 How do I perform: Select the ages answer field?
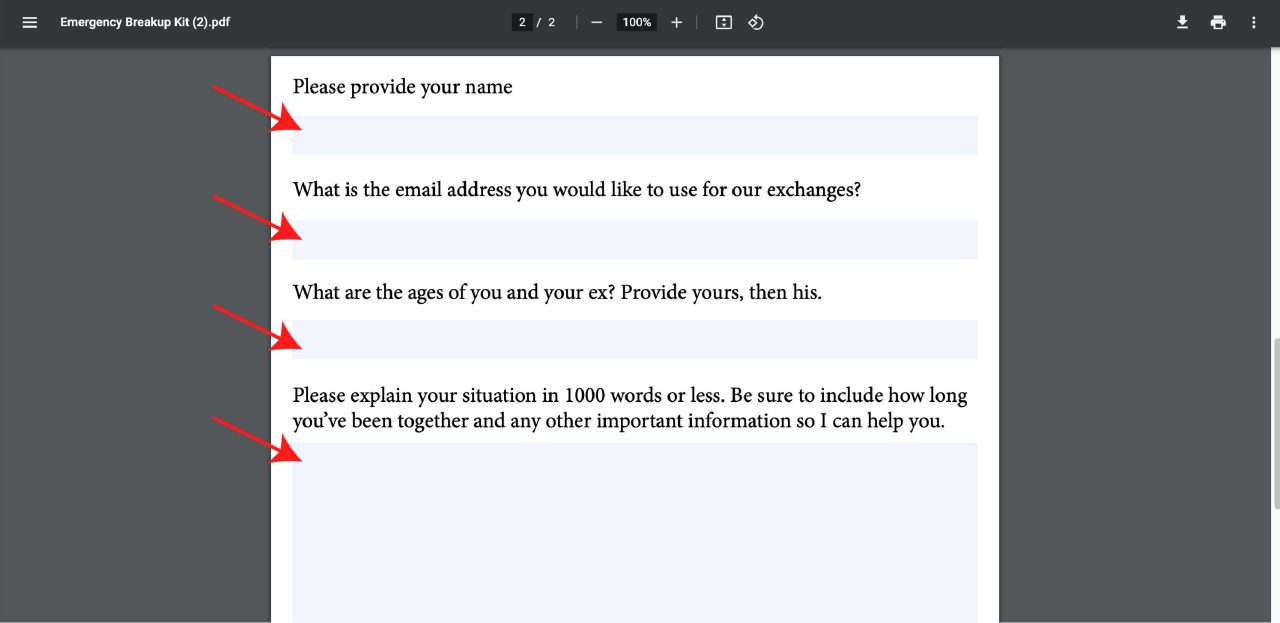[x=635, y=339]
